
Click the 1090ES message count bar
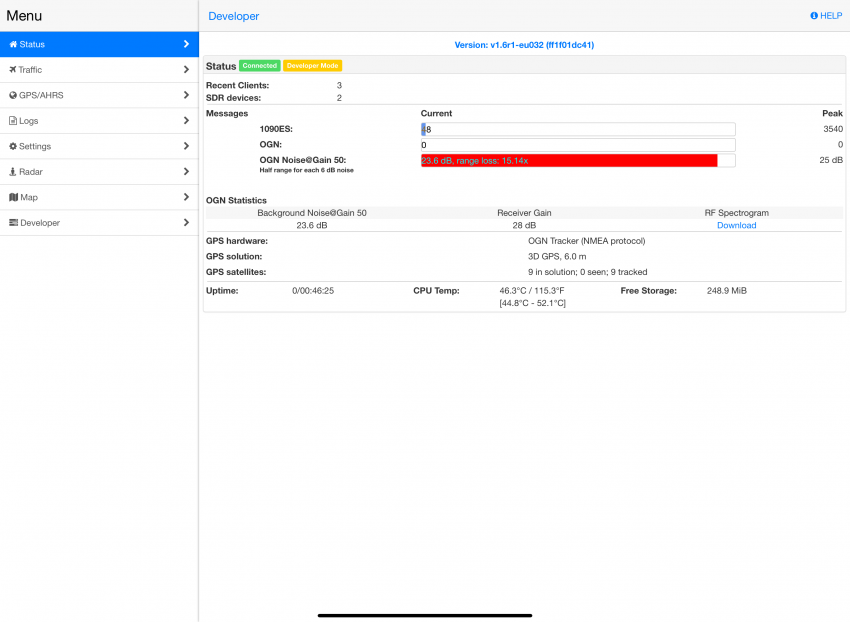[578, 129]
